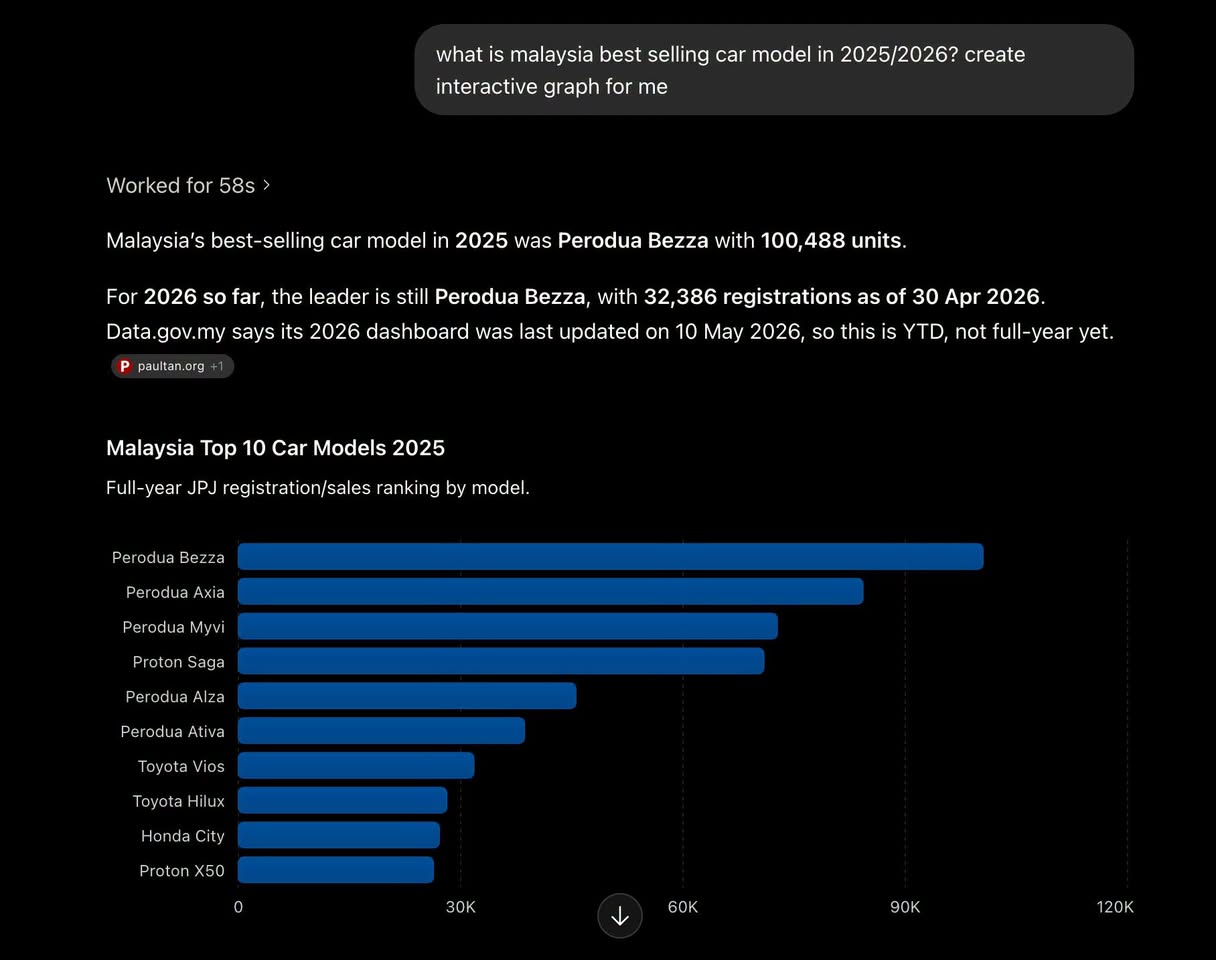The width and height of the screenshot is (1216, 960).
Task: Click the red paultan.org favicon icon
Action: pos(125,366)
